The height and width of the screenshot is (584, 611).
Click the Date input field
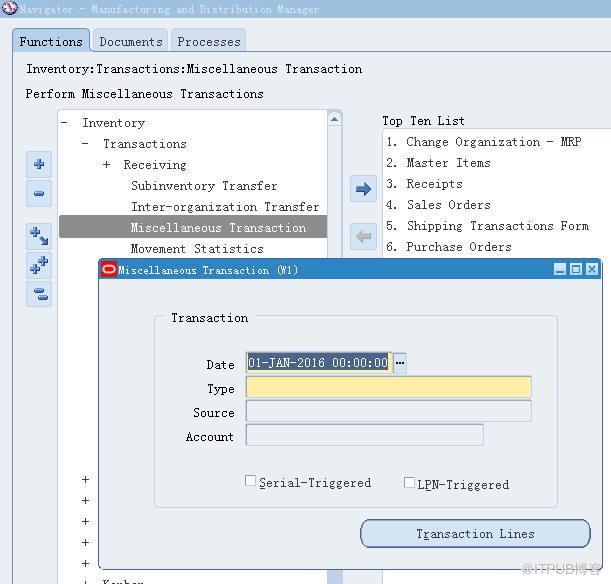(319, 363)
